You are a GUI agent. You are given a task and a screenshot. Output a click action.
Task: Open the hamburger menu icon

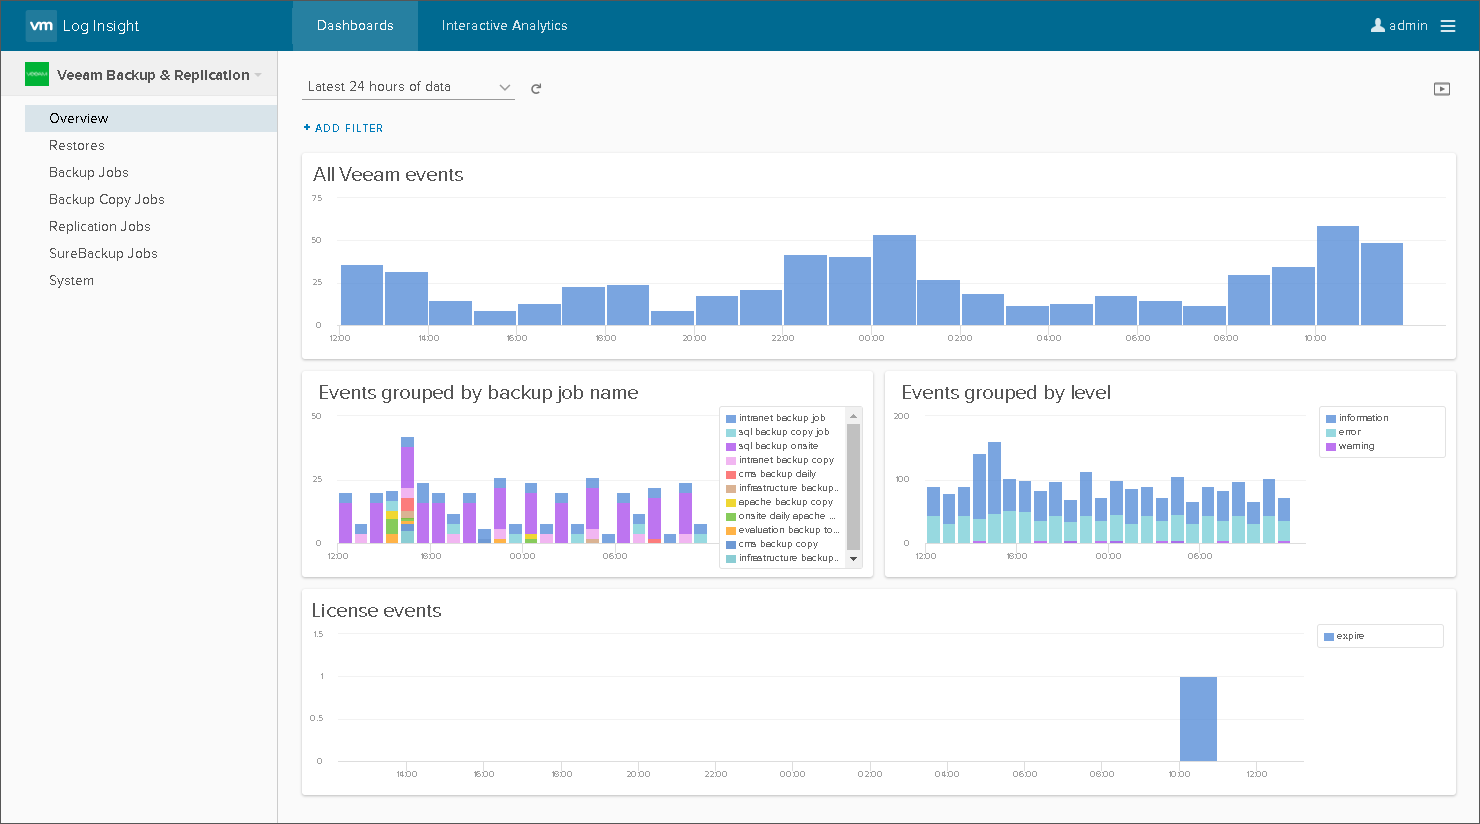click(1448, 26)
